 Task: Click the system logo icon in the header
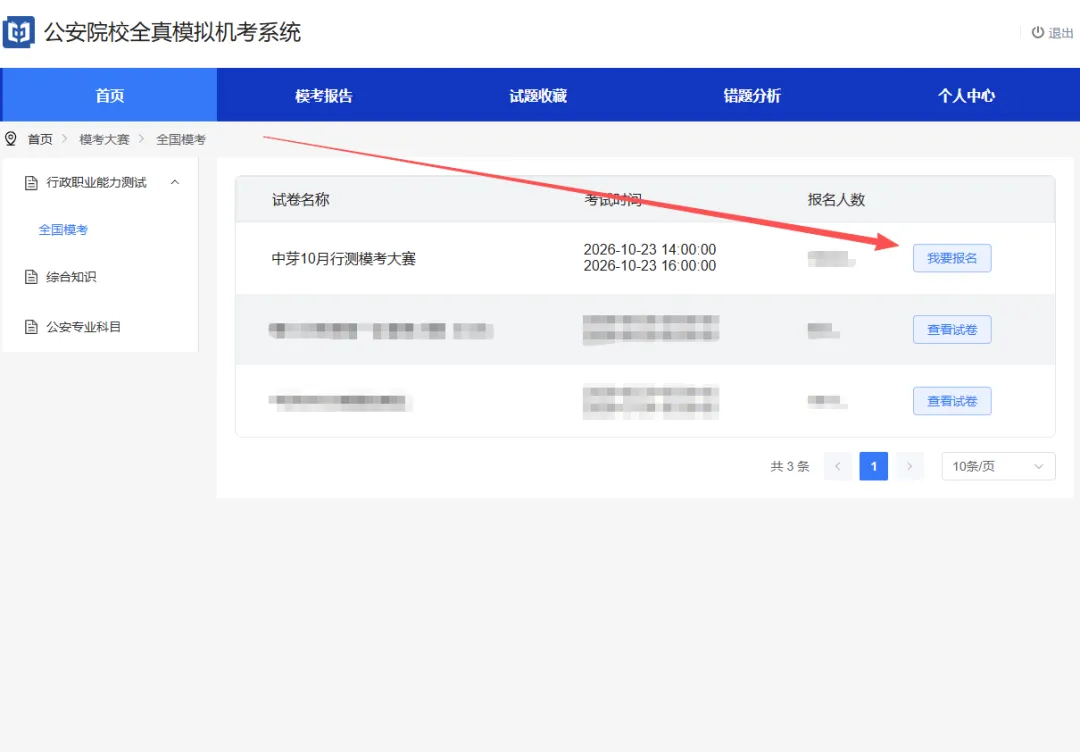(x=19, y=32)
